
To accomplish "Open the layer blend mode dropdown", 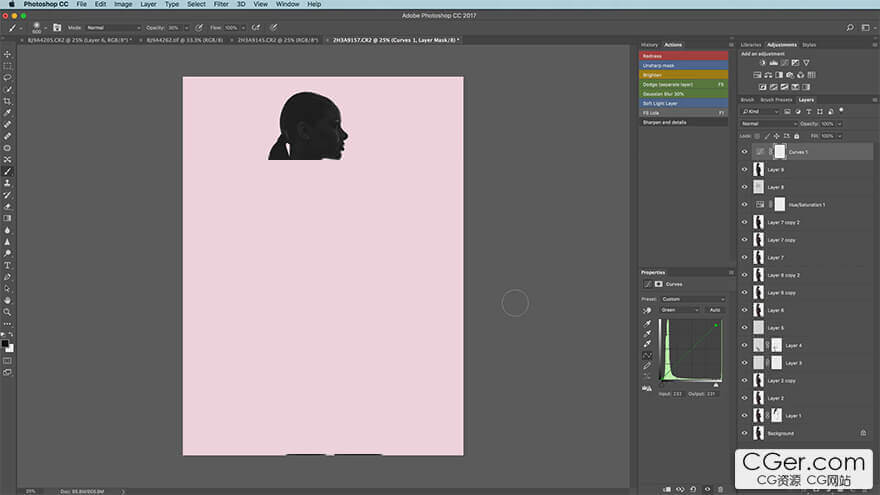I will coord(767,124).
